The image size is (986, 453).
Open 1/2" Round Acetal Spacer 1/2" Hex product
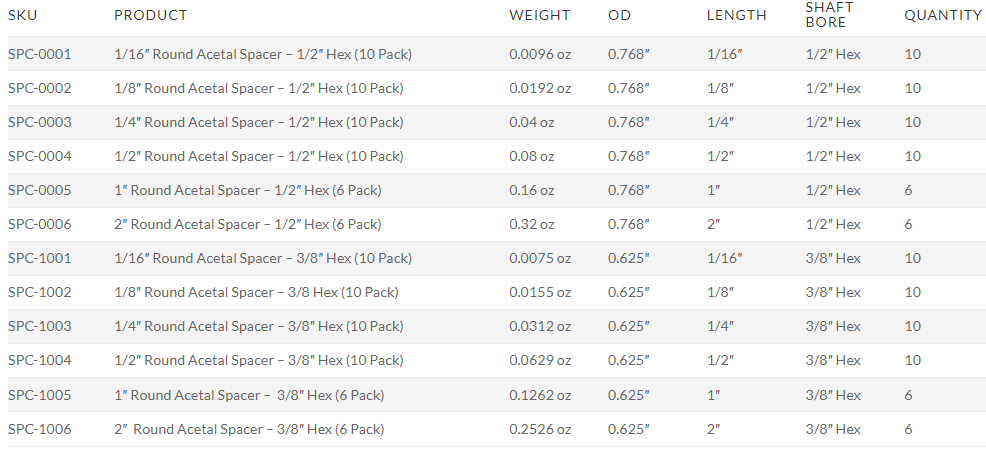click(259, 156)
